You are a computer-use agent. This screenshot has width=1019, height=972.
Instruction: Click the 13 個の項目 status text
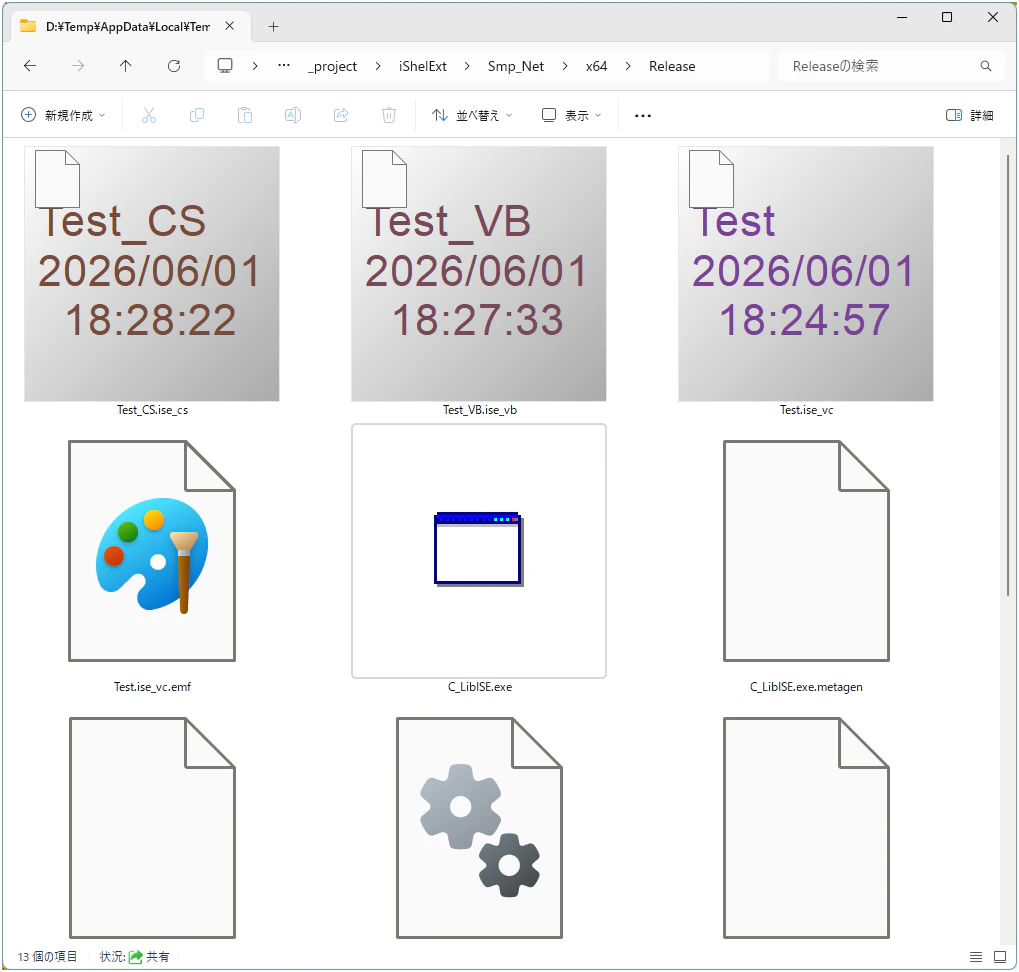(47, 957)
